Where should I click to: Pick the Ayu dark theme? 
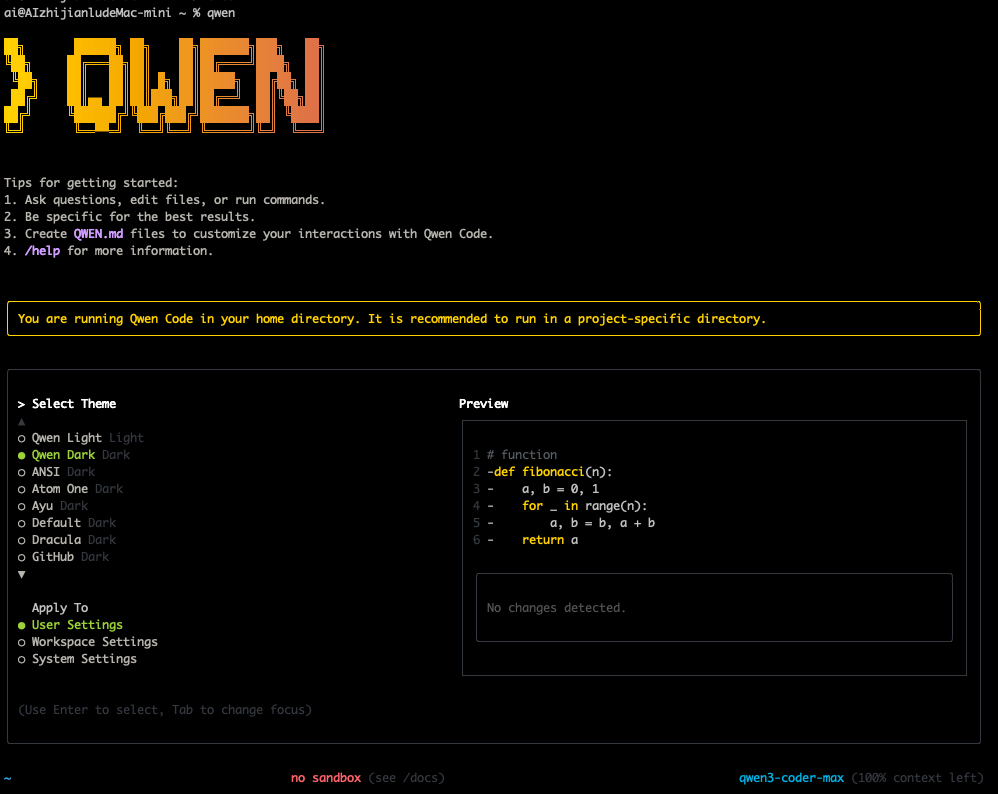click(53, 506)
